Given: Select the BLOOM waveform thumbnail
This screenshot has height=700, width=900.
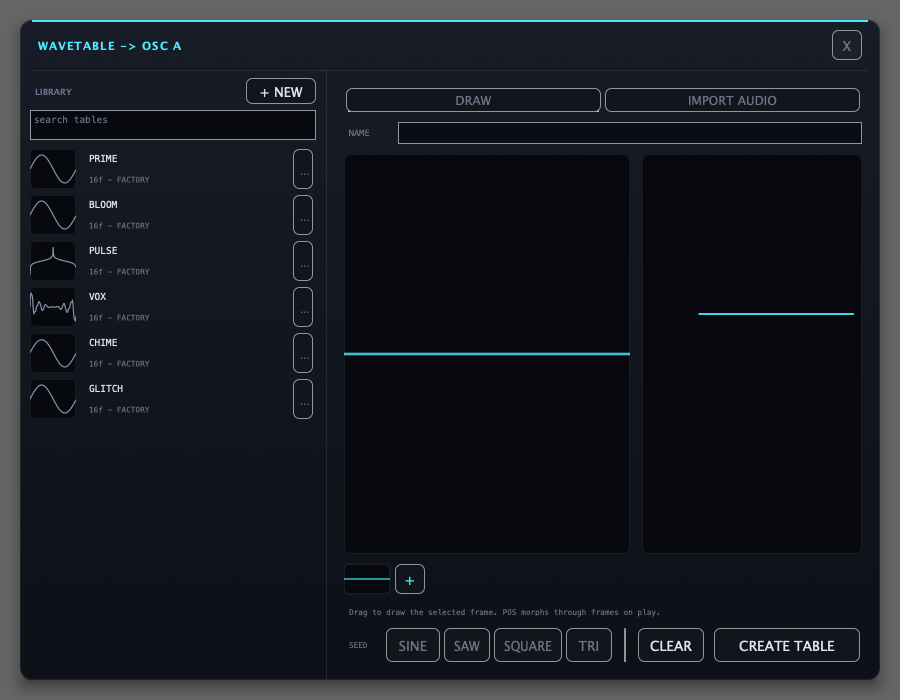Looking at the screenshot, I should click(x=53, y=215).
